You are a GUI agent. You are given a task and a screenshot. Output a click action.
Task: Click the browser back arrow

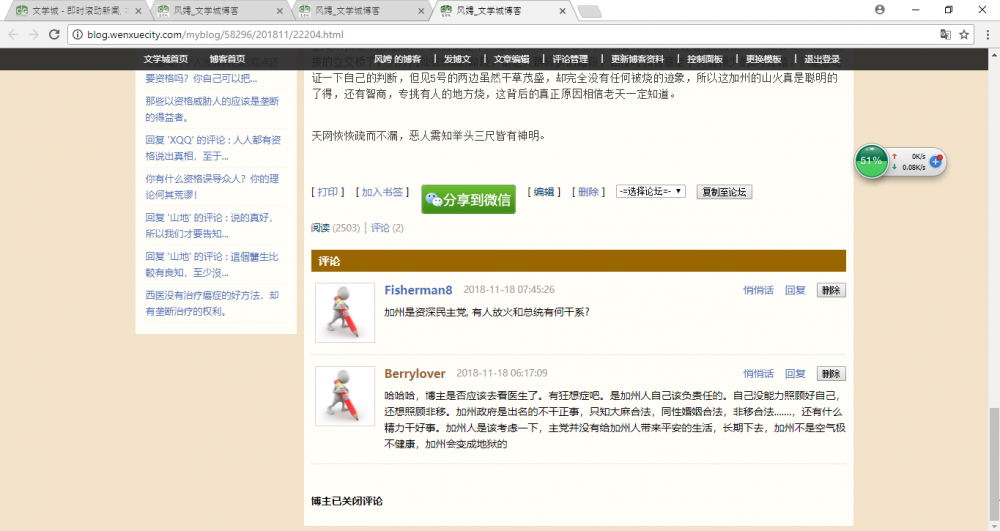coord(12,34)
